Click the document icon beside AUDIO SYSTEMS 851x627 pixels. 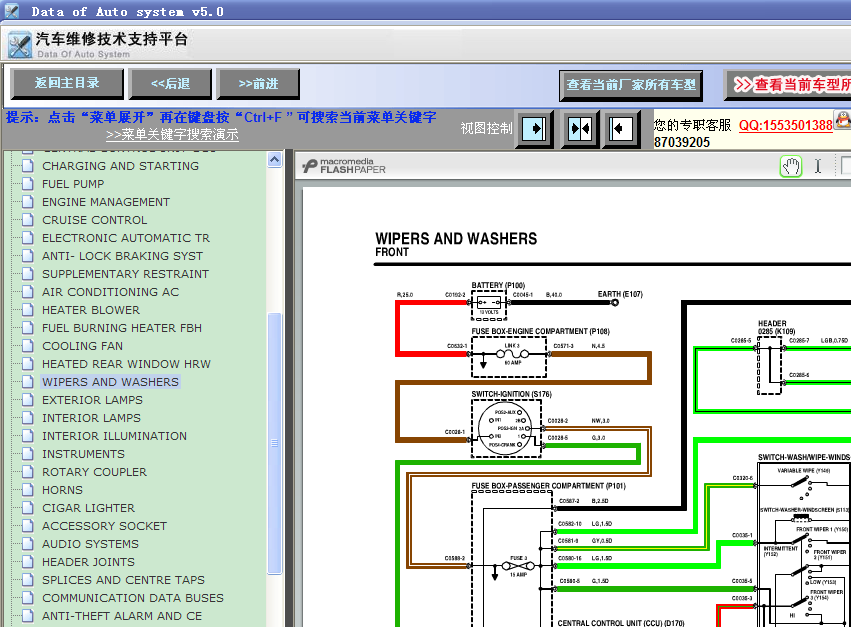point(28,543)
